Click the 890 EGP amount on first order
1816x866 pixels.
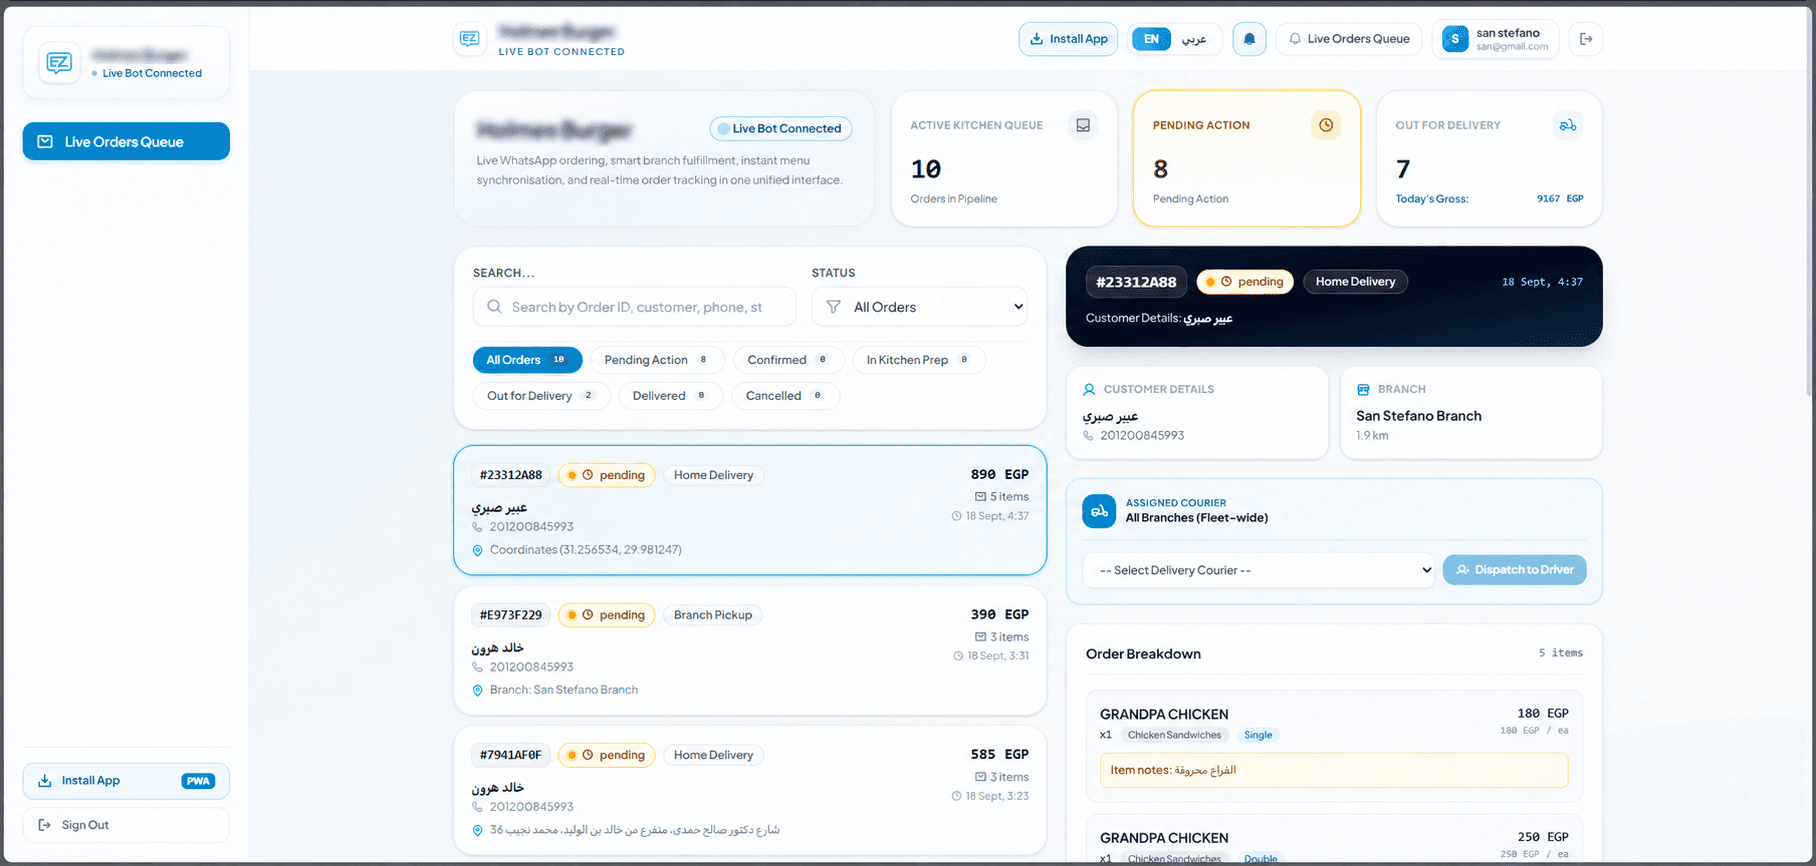click(x=999, y=475)
